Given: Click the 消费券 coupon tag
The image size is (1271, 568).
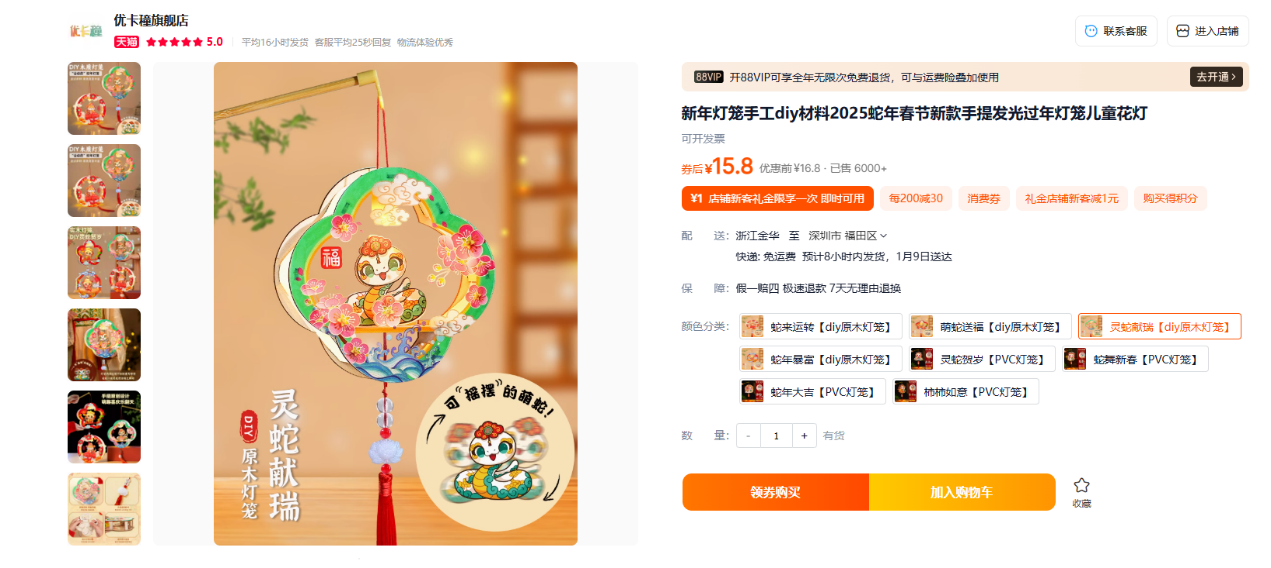Looking at the screenshot, I should click(x=984, y=198).
